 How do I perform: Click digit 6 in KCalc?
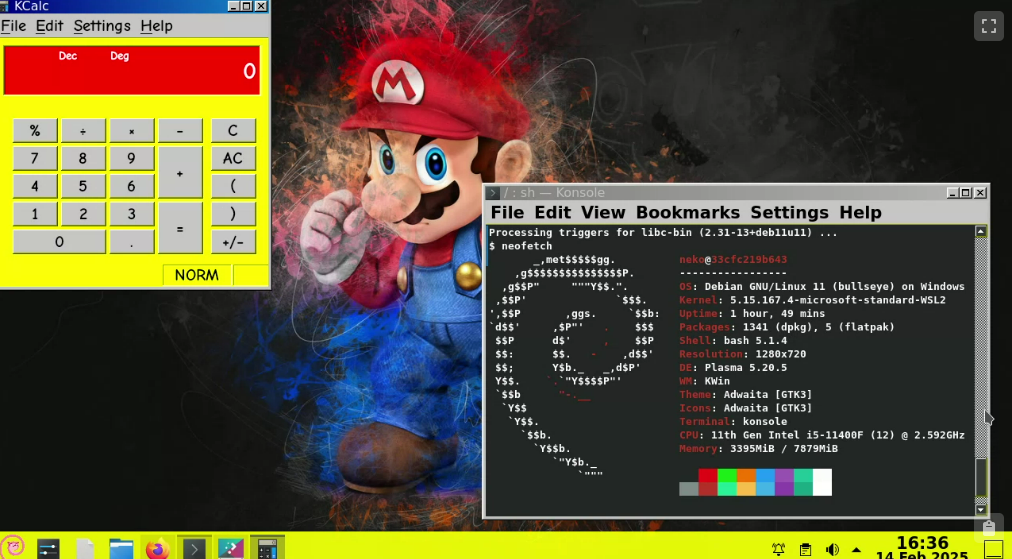tap(132, 187)
